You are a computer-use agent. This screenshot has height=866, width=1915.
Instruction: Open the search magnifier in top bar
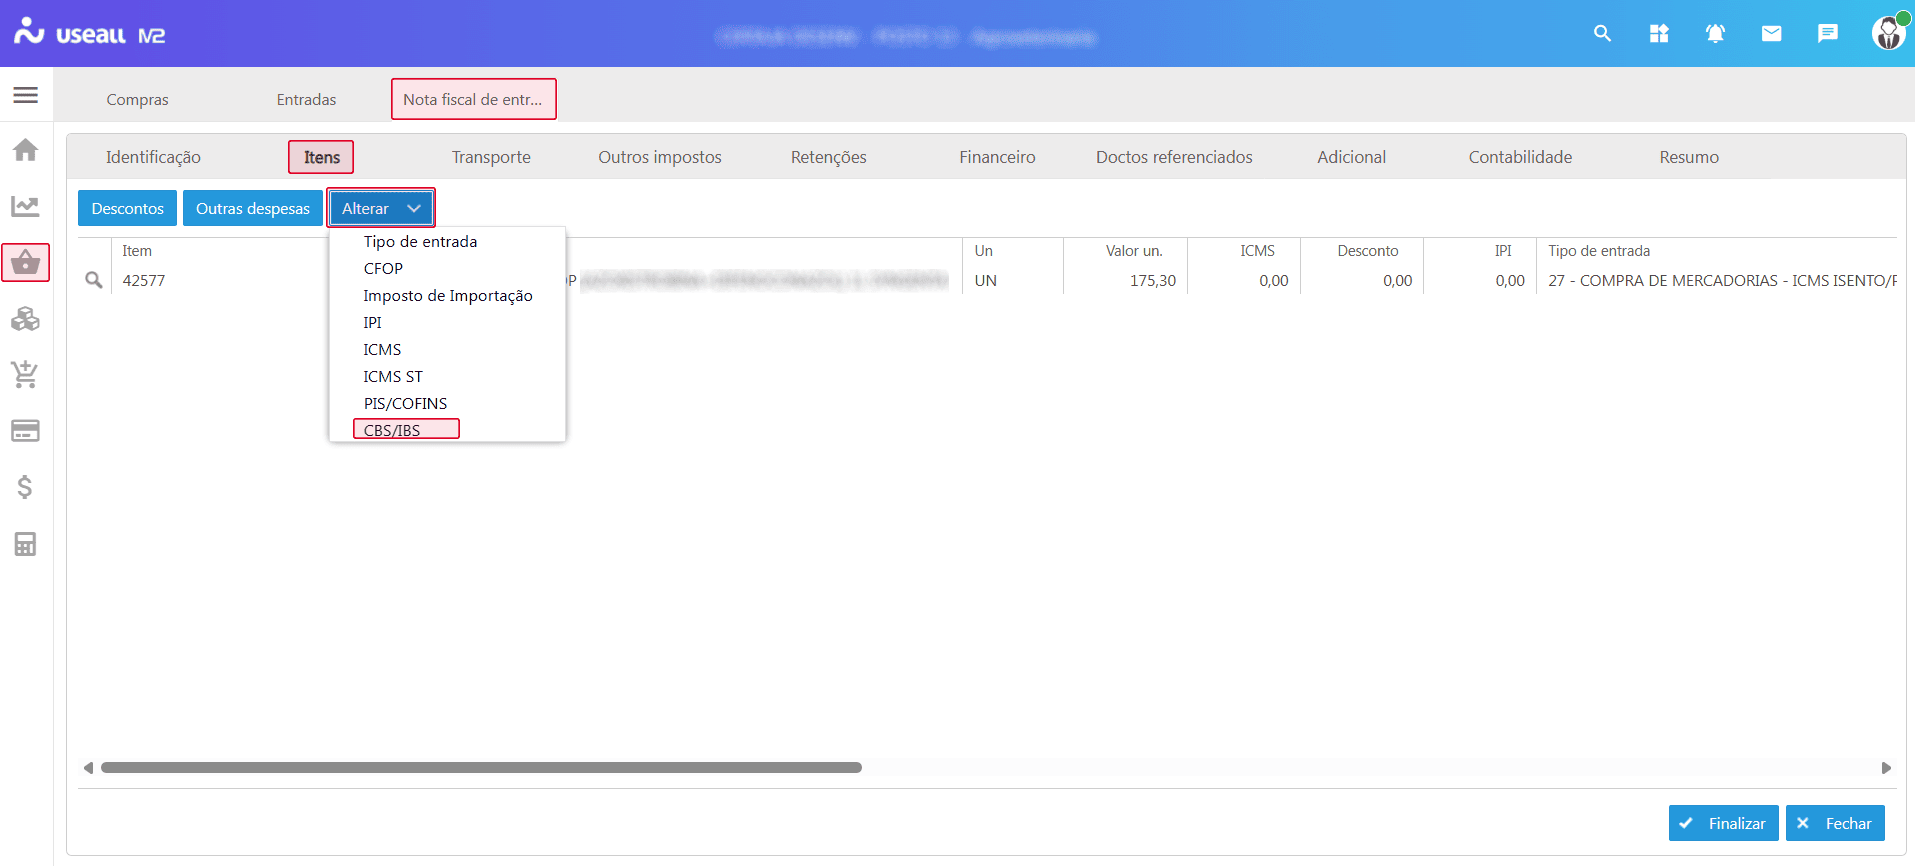1602,34
